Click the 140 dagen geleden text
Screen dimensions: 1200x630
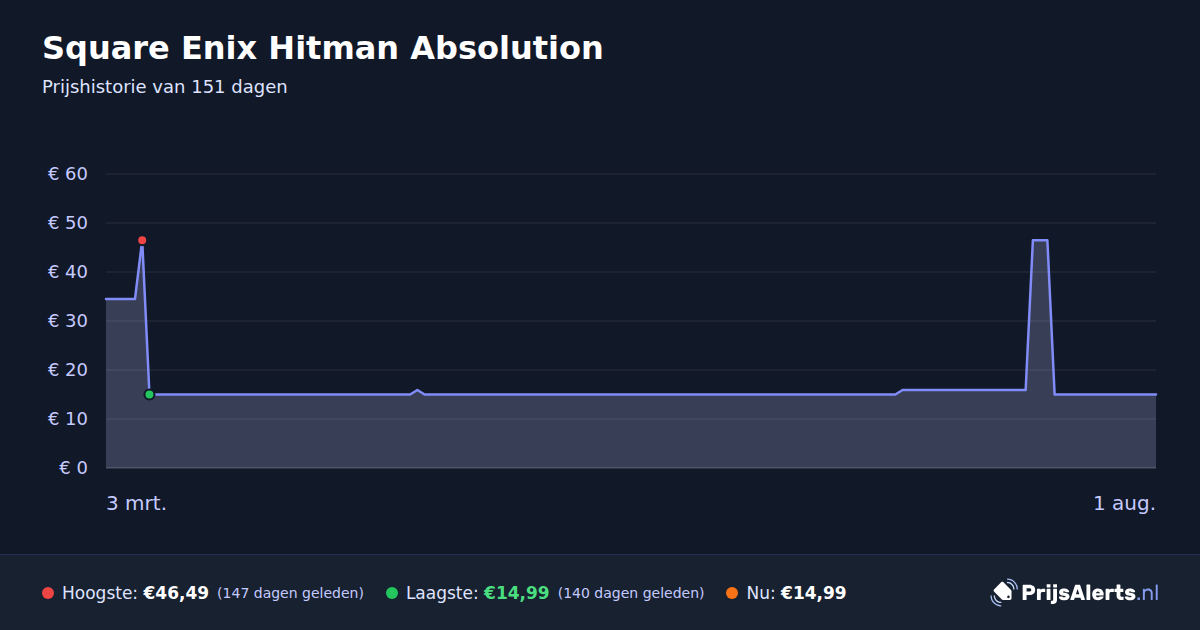631,593
